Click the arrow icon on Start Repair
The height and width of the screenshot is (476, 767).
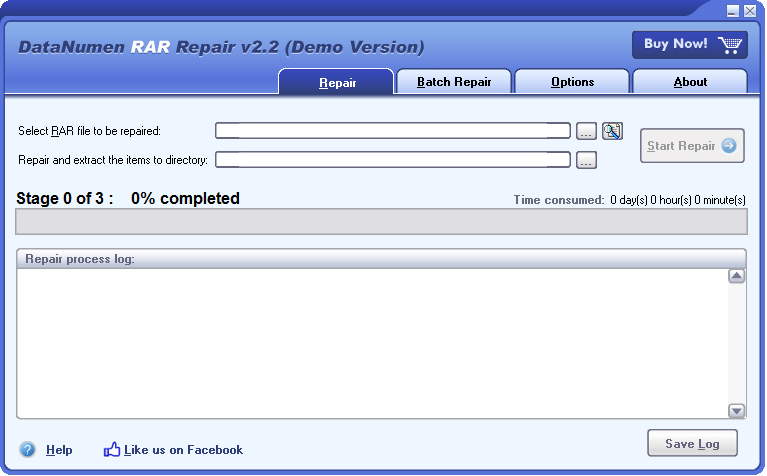728,146
